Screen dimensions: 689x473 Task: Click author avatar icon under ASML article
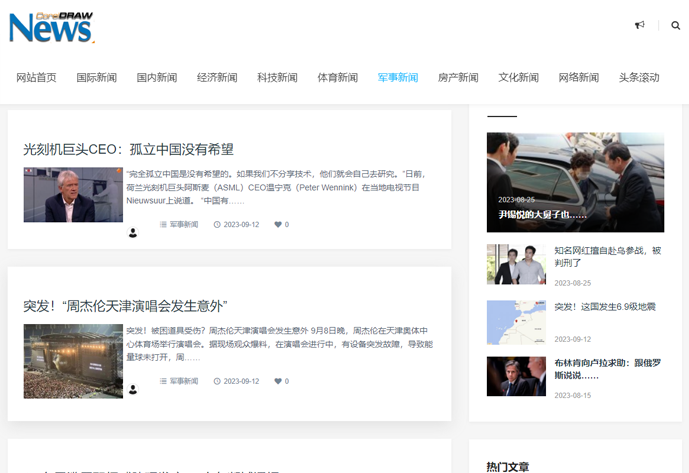[133, 233]
